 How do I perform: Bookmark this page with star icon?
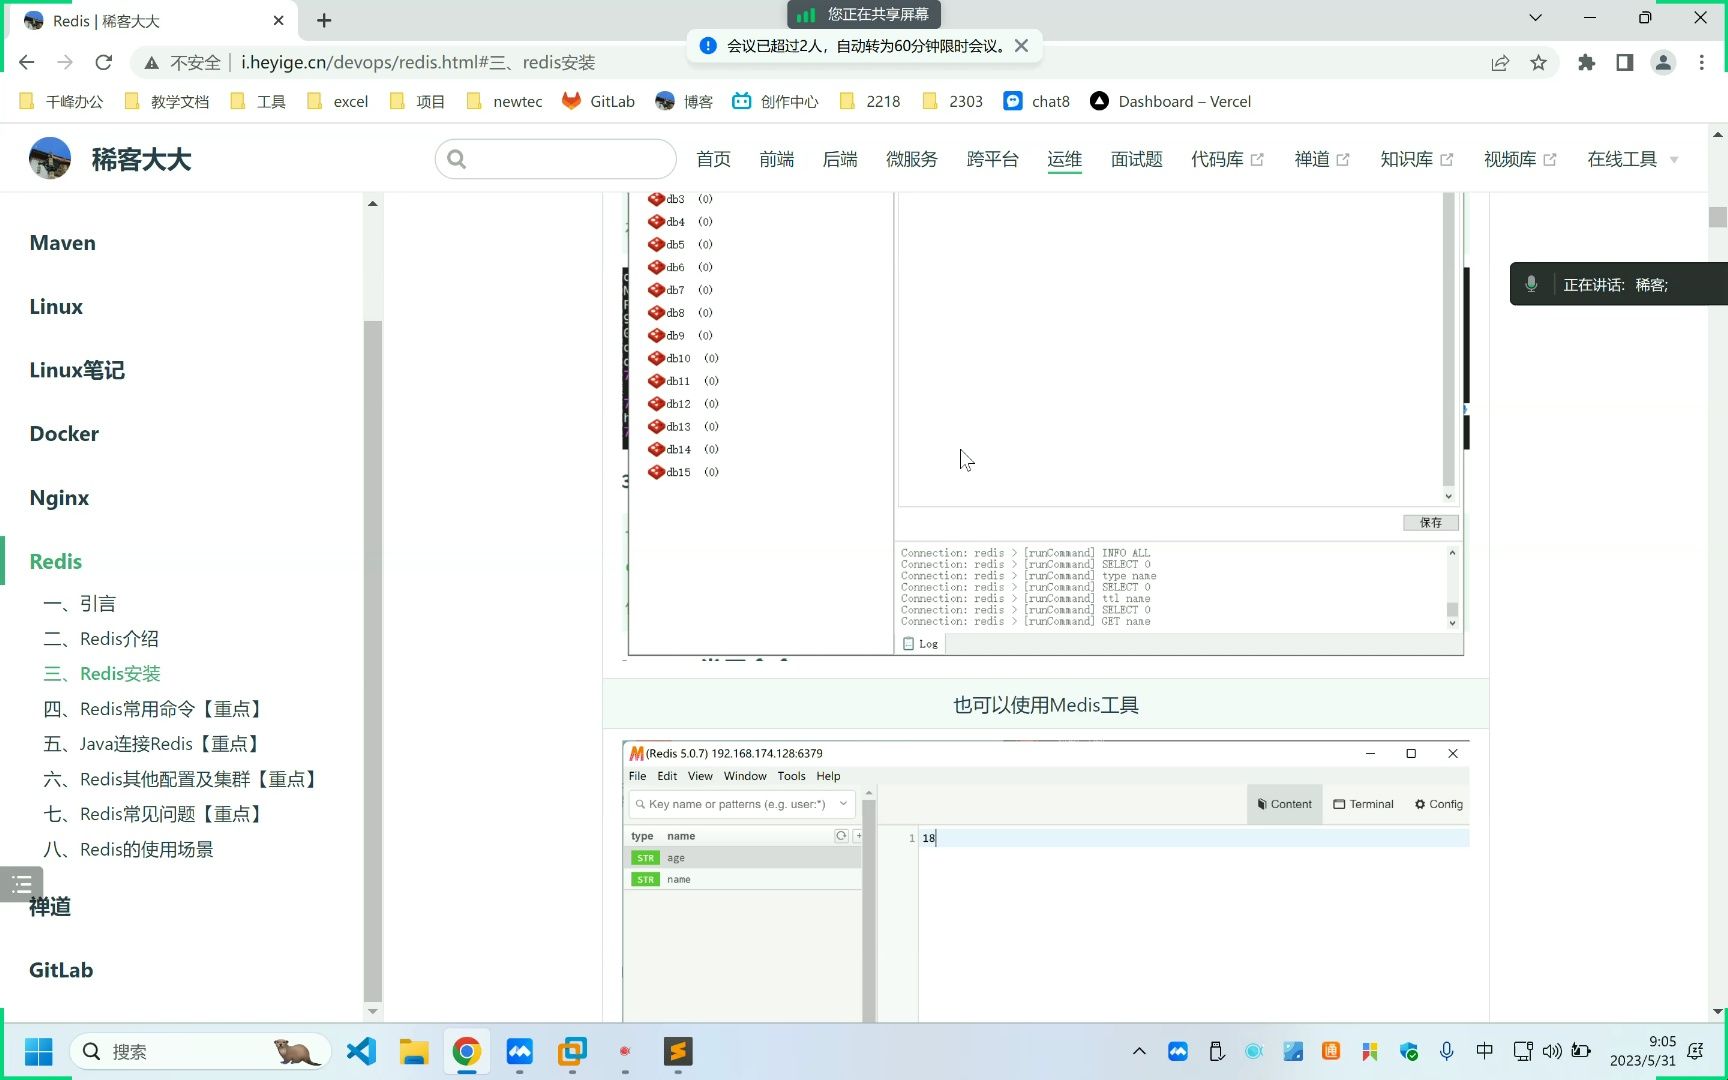click(x=1538, y=63)
